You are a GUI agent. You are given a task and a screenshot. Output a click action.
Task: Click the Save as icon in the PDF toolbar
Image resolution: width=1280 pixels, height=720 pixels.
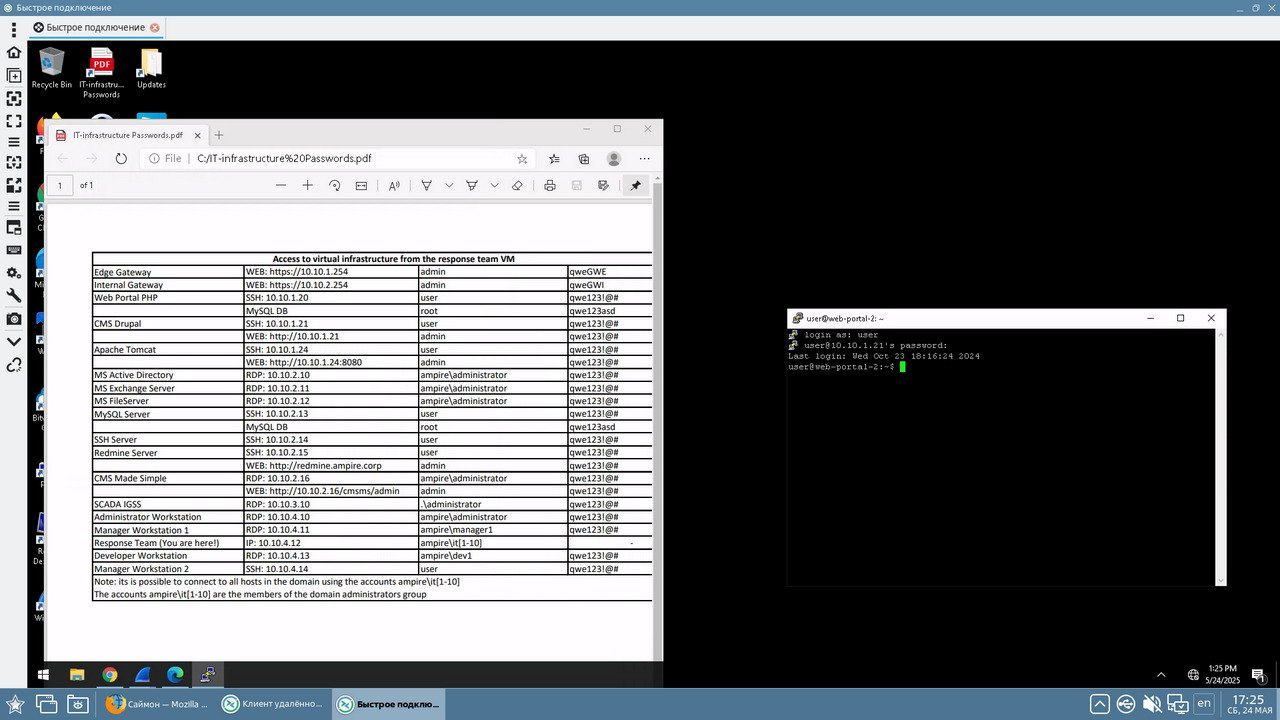603,185
